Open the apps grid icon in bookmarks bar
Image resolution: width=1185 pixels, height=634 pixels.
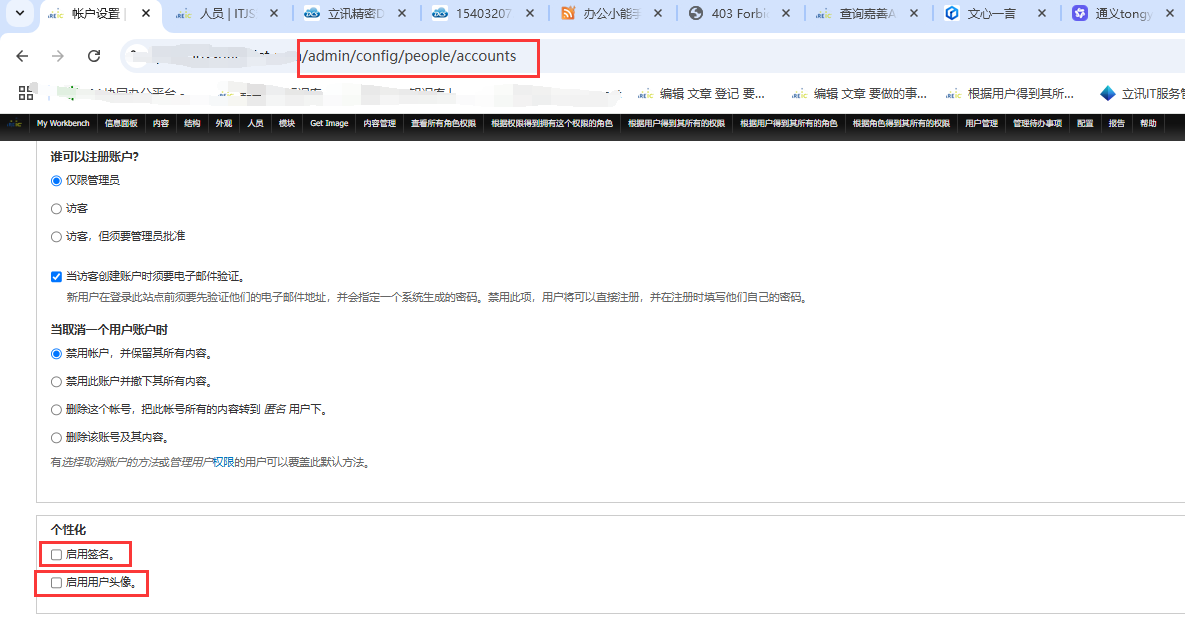point(26,93)
